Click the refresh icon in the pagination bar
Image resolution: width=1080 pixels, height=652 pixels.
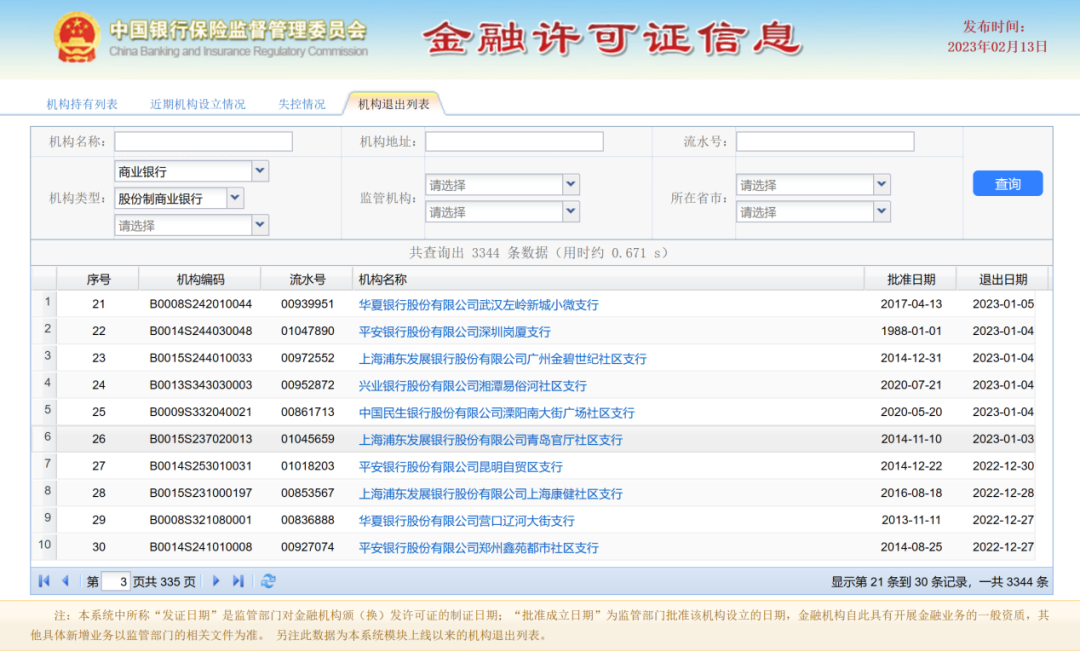(269, 580)
